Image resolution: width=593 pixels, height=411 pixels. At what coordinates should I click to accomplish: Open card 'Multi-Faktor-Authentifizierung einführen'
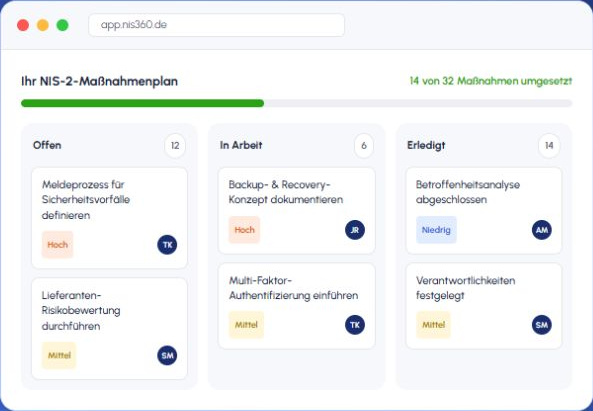(297, 306)
